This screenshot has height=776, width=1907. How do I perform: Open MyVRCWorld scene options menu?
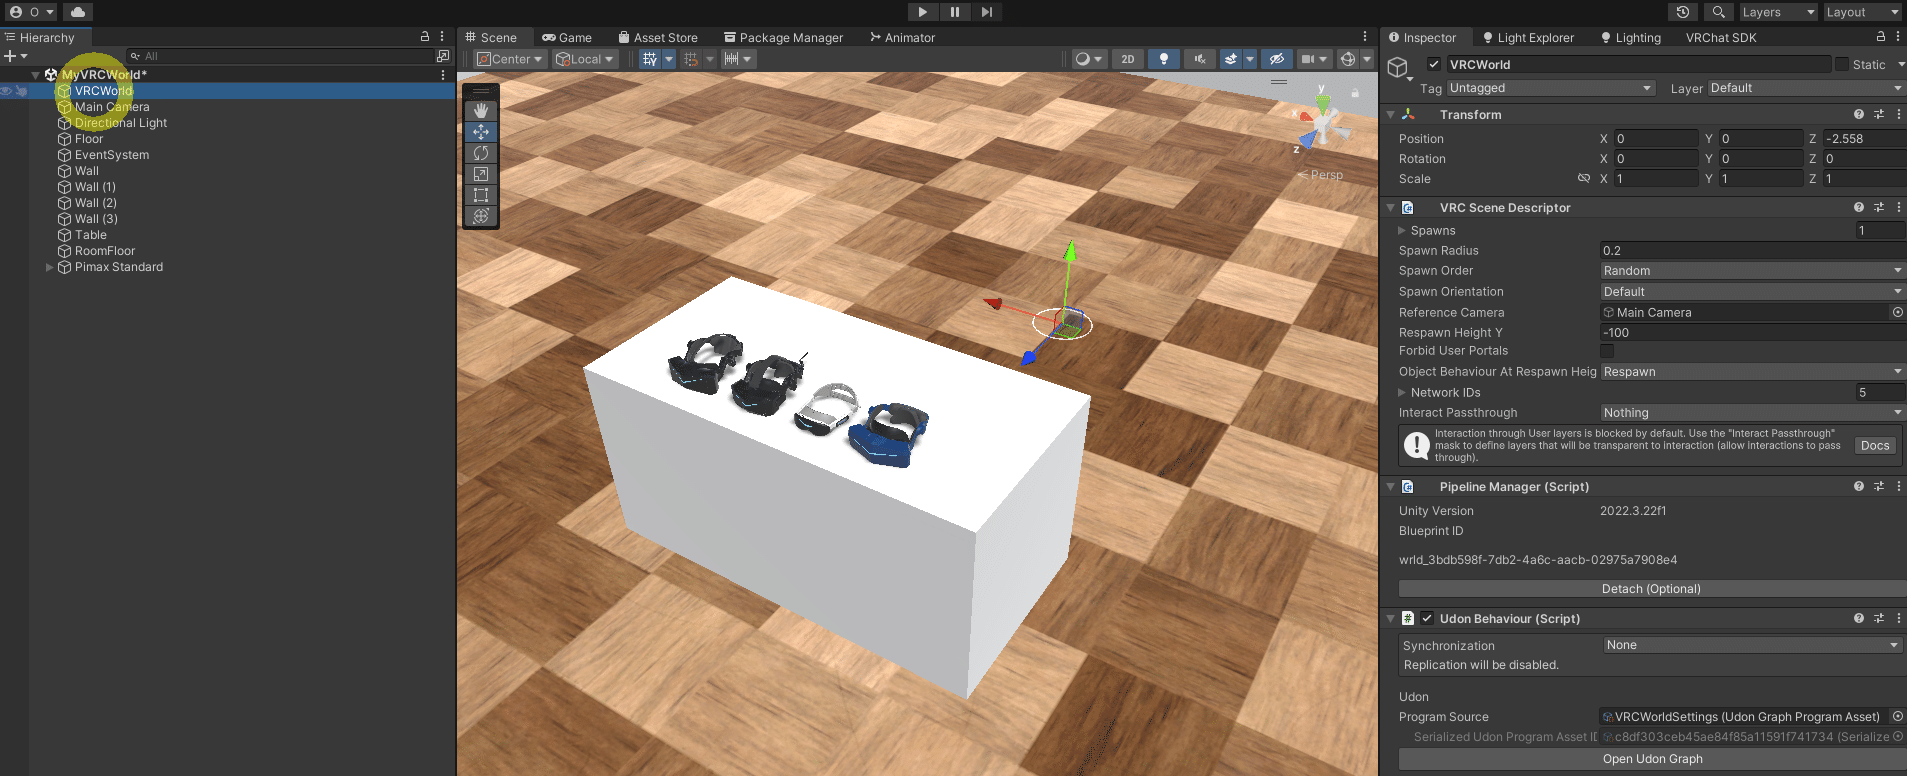pyautogui.click(x=443, y=75)
